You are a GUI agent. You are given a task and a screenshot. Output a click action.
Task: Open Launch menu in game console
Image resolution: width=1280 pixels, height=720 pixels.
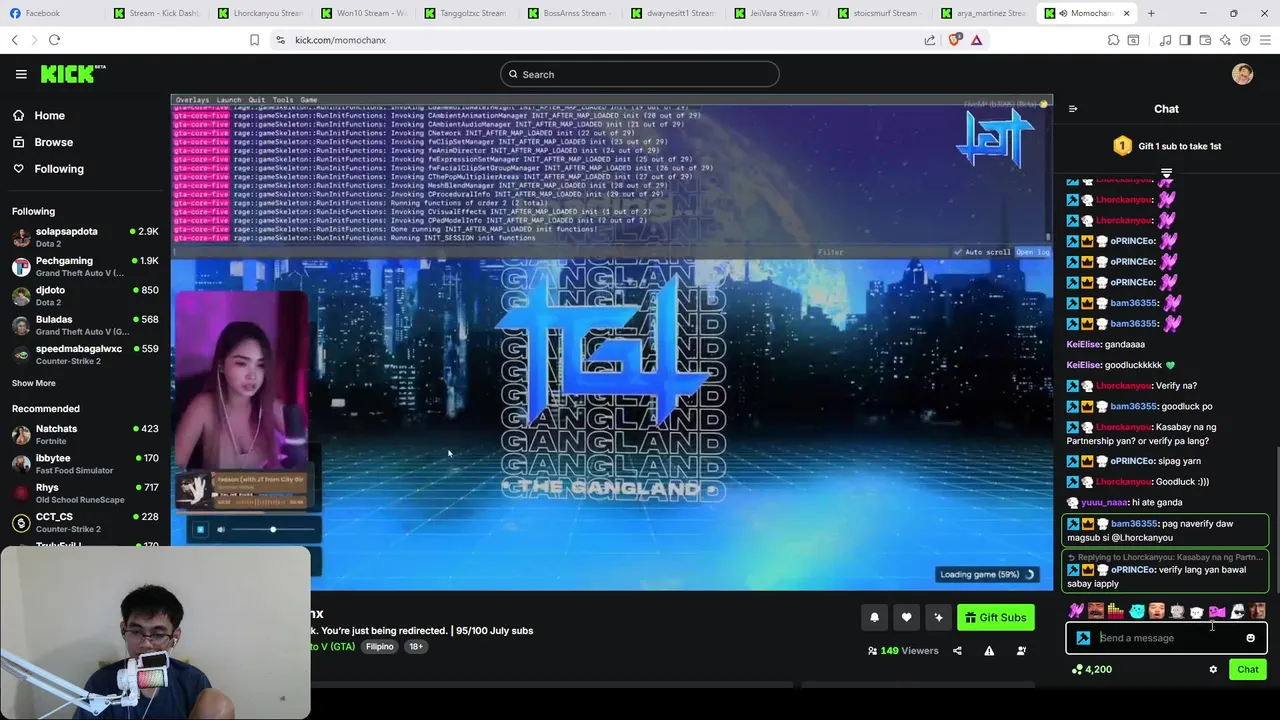(x=229, y=100)
